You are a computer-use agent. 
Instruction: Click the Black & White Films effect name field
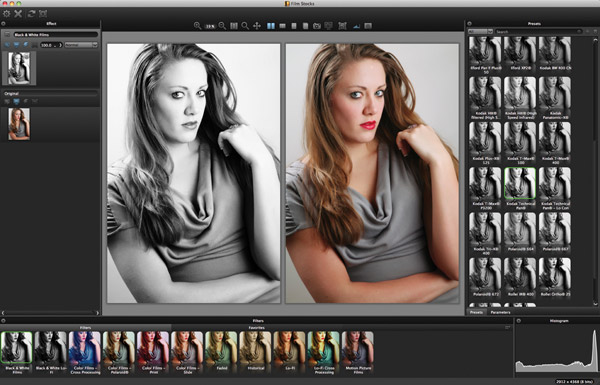point(56,34)
